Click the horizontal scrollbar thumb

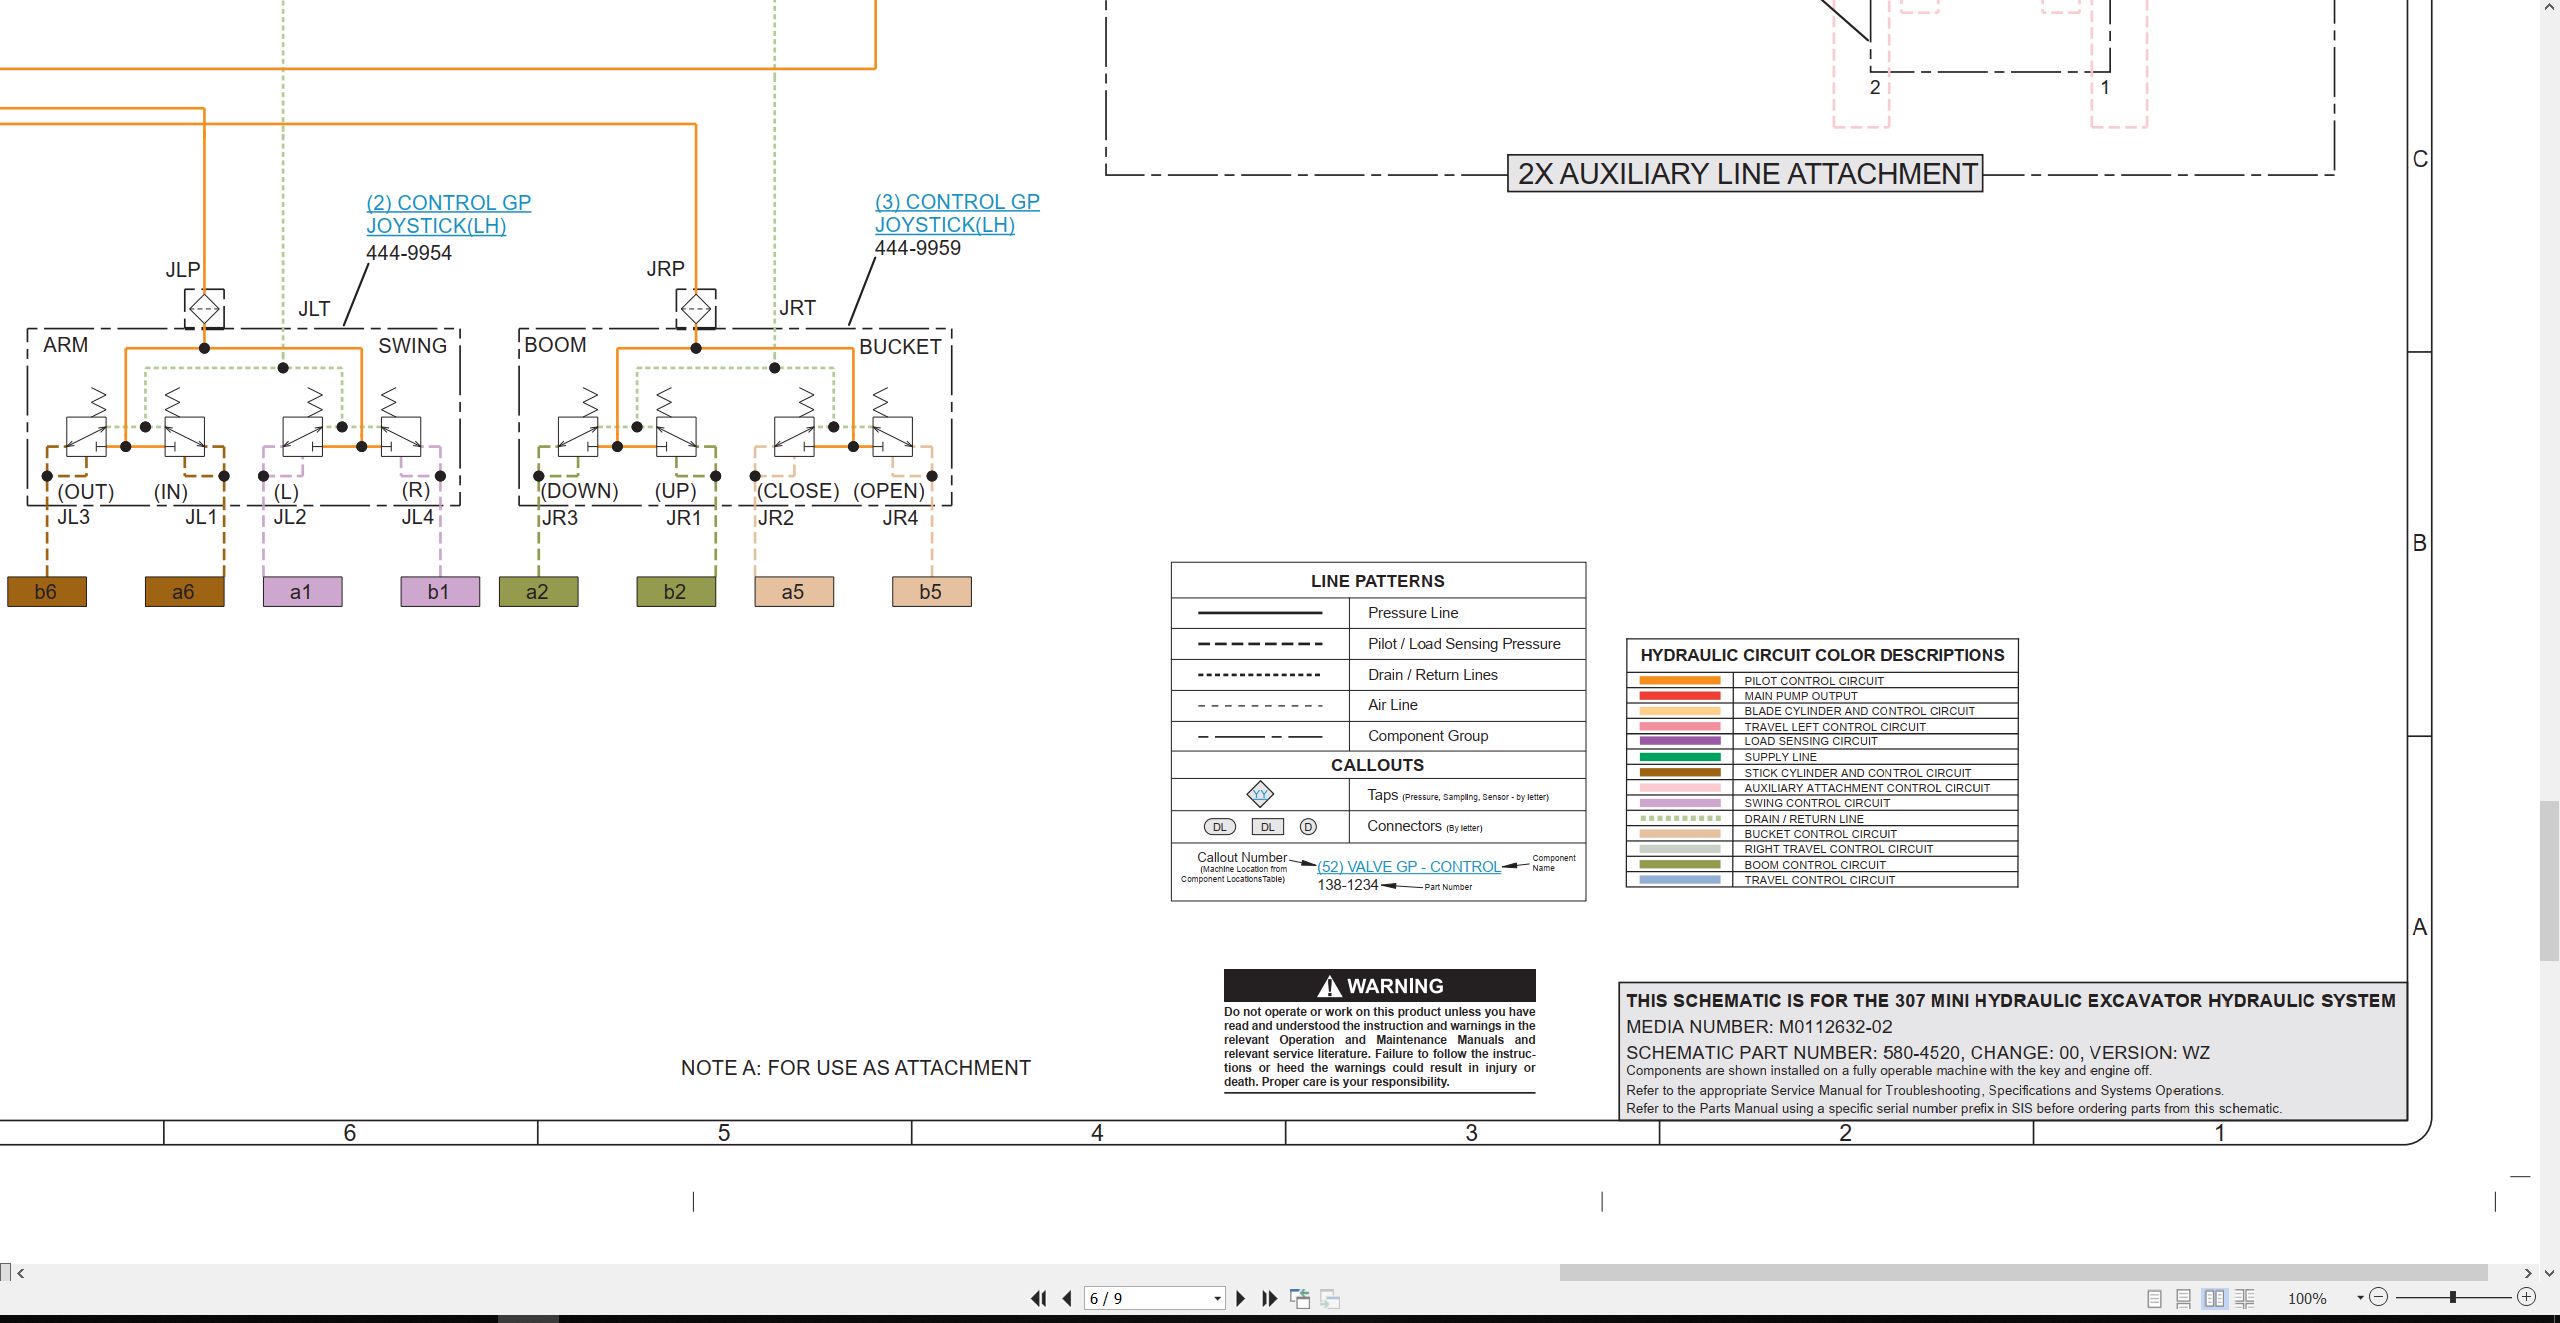coord(2023,1273)
